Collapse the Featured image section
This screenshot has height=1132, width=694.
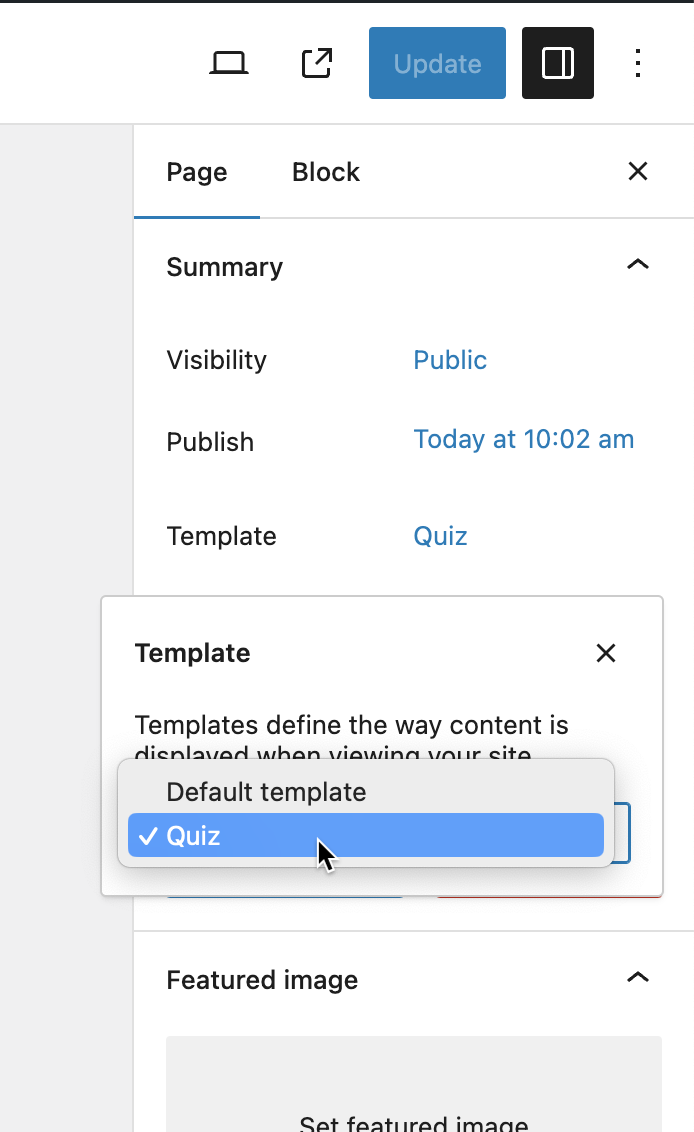point(638,978)
